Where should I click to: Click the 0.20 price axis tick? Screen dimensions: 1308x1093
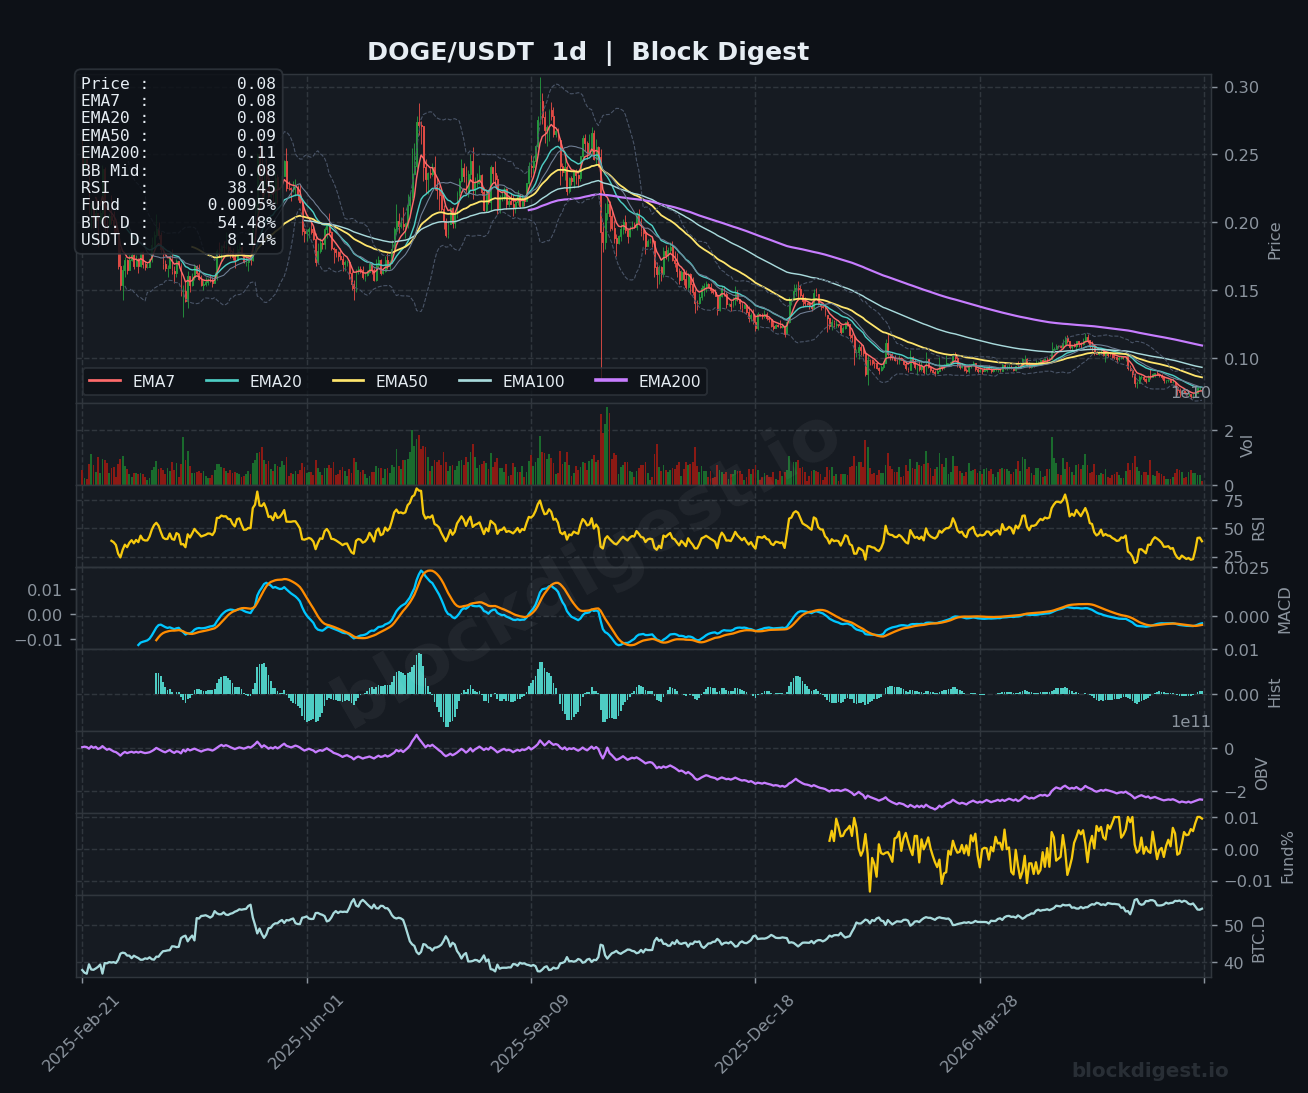click(x=1241, y=223)
